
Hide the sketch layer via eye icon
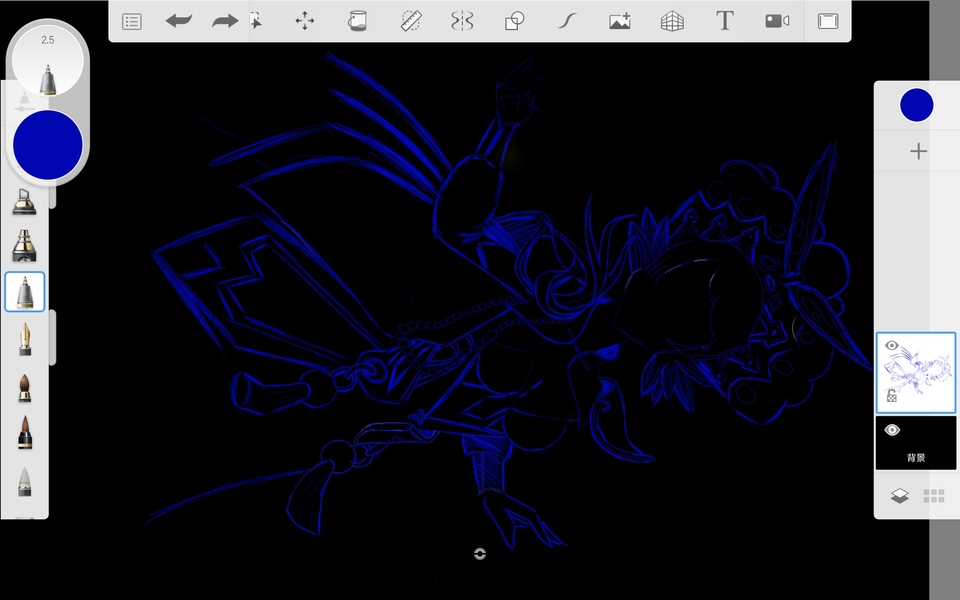click(x=892, y=345)
